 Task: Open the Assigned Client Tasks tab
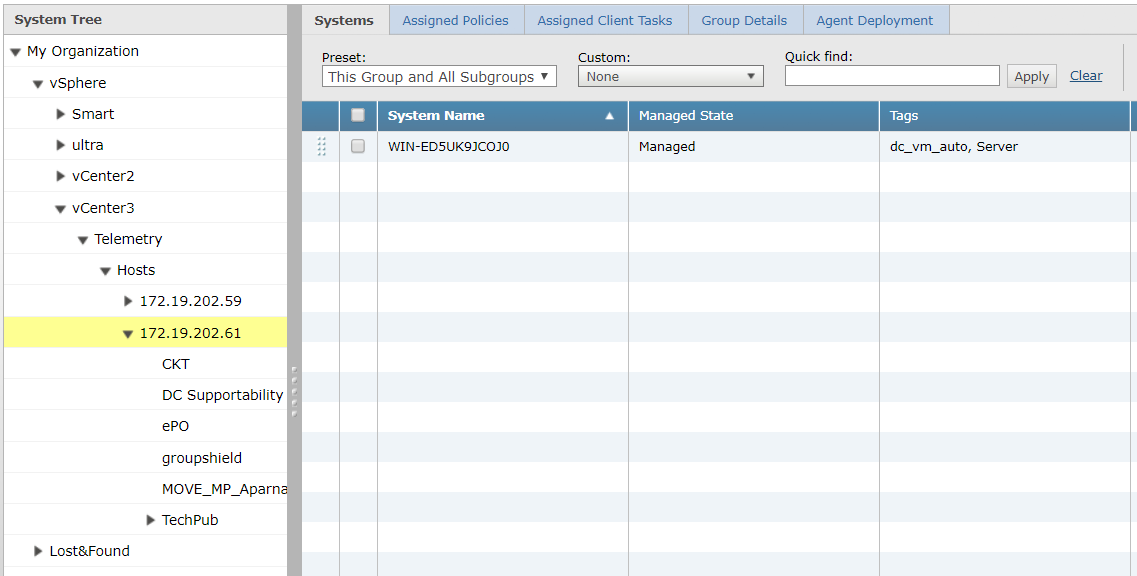[x=605, y=20]
